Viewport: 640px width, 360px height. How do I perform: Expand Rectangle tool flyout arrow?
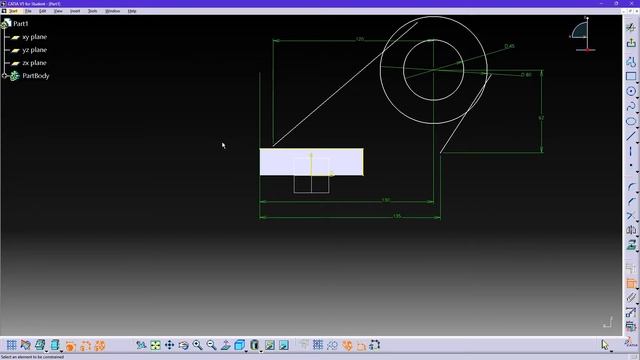pos(637,82)
